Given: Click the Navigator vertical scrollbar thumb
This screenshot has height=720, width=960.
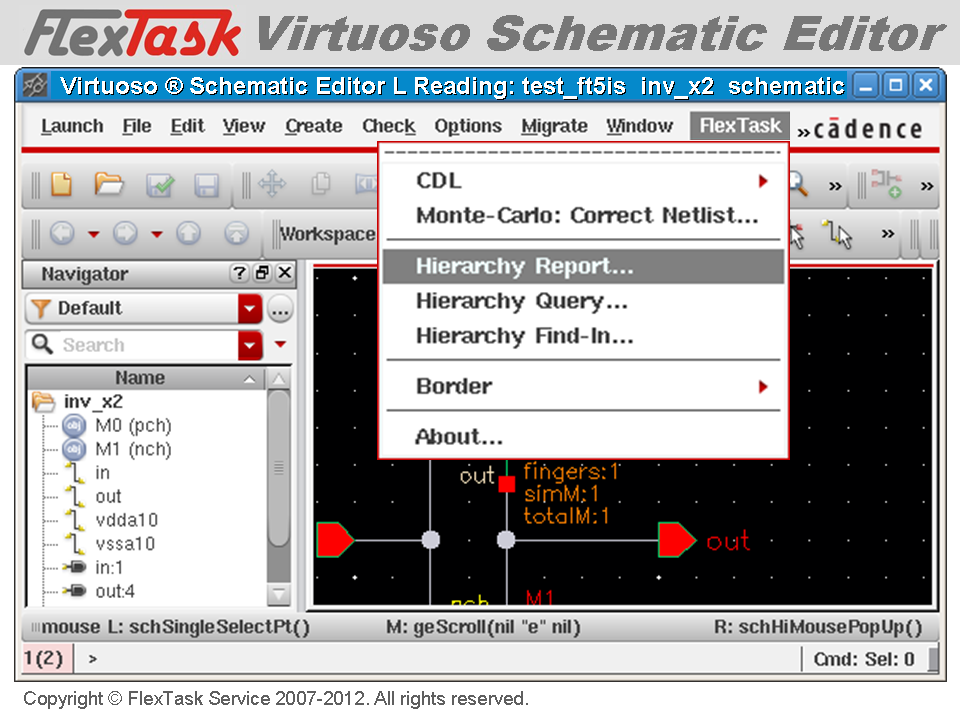Looking at the screenshot, I should coord(279,468).
